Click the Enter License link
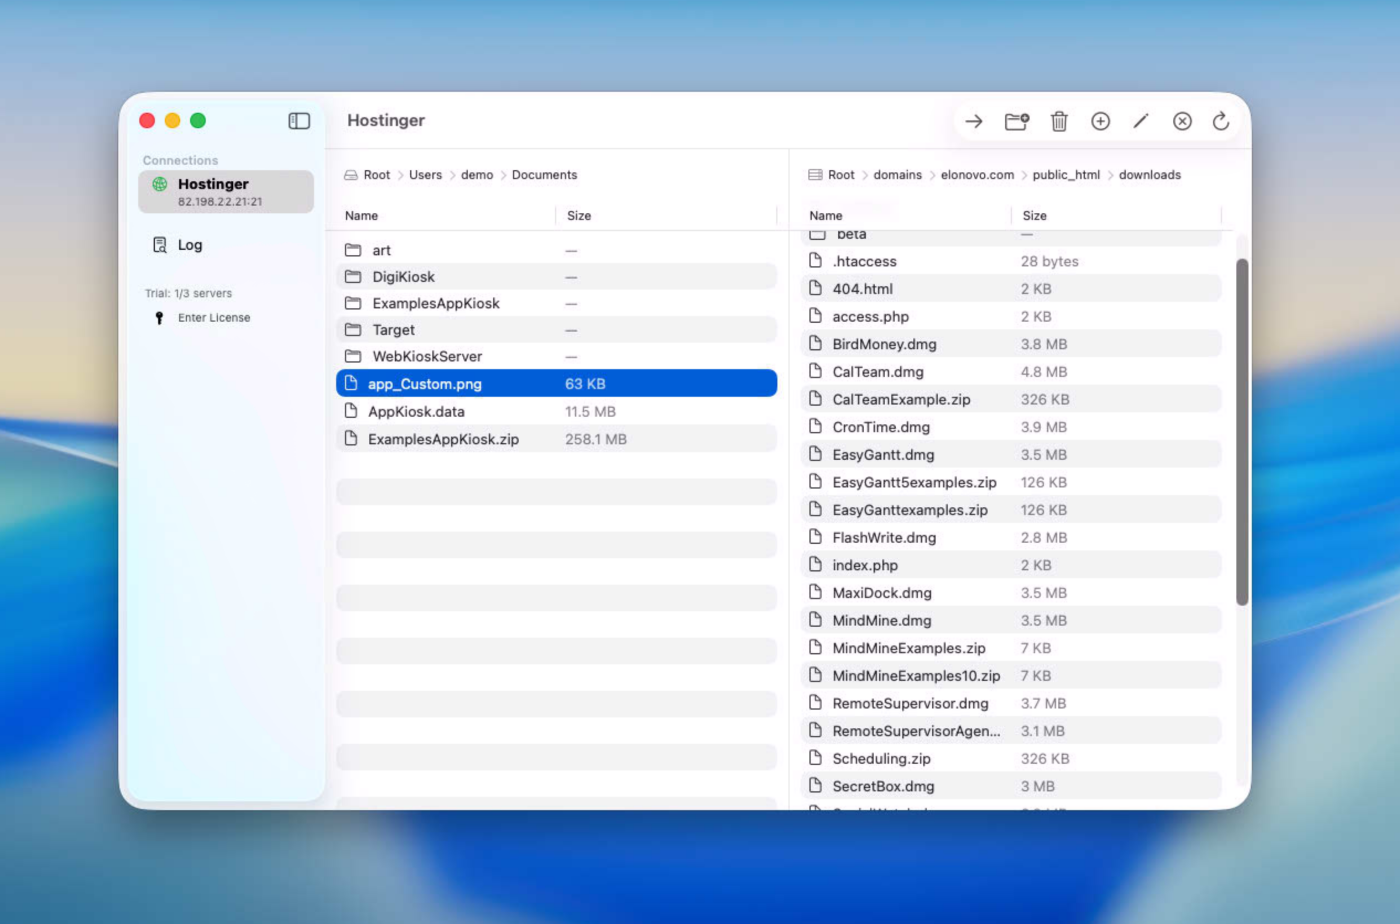This screenshot has height=924, width=1400. 213,318
